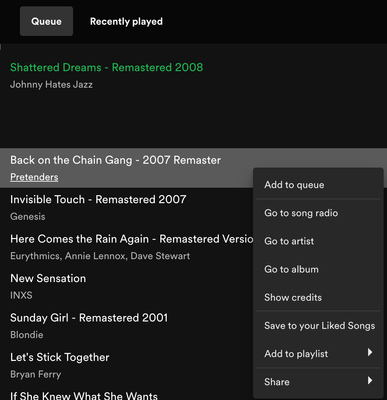The height and width of the screenshot is (400, 387).
Task: Select If She Knew What She Wants
Action: tap(84, 396)
